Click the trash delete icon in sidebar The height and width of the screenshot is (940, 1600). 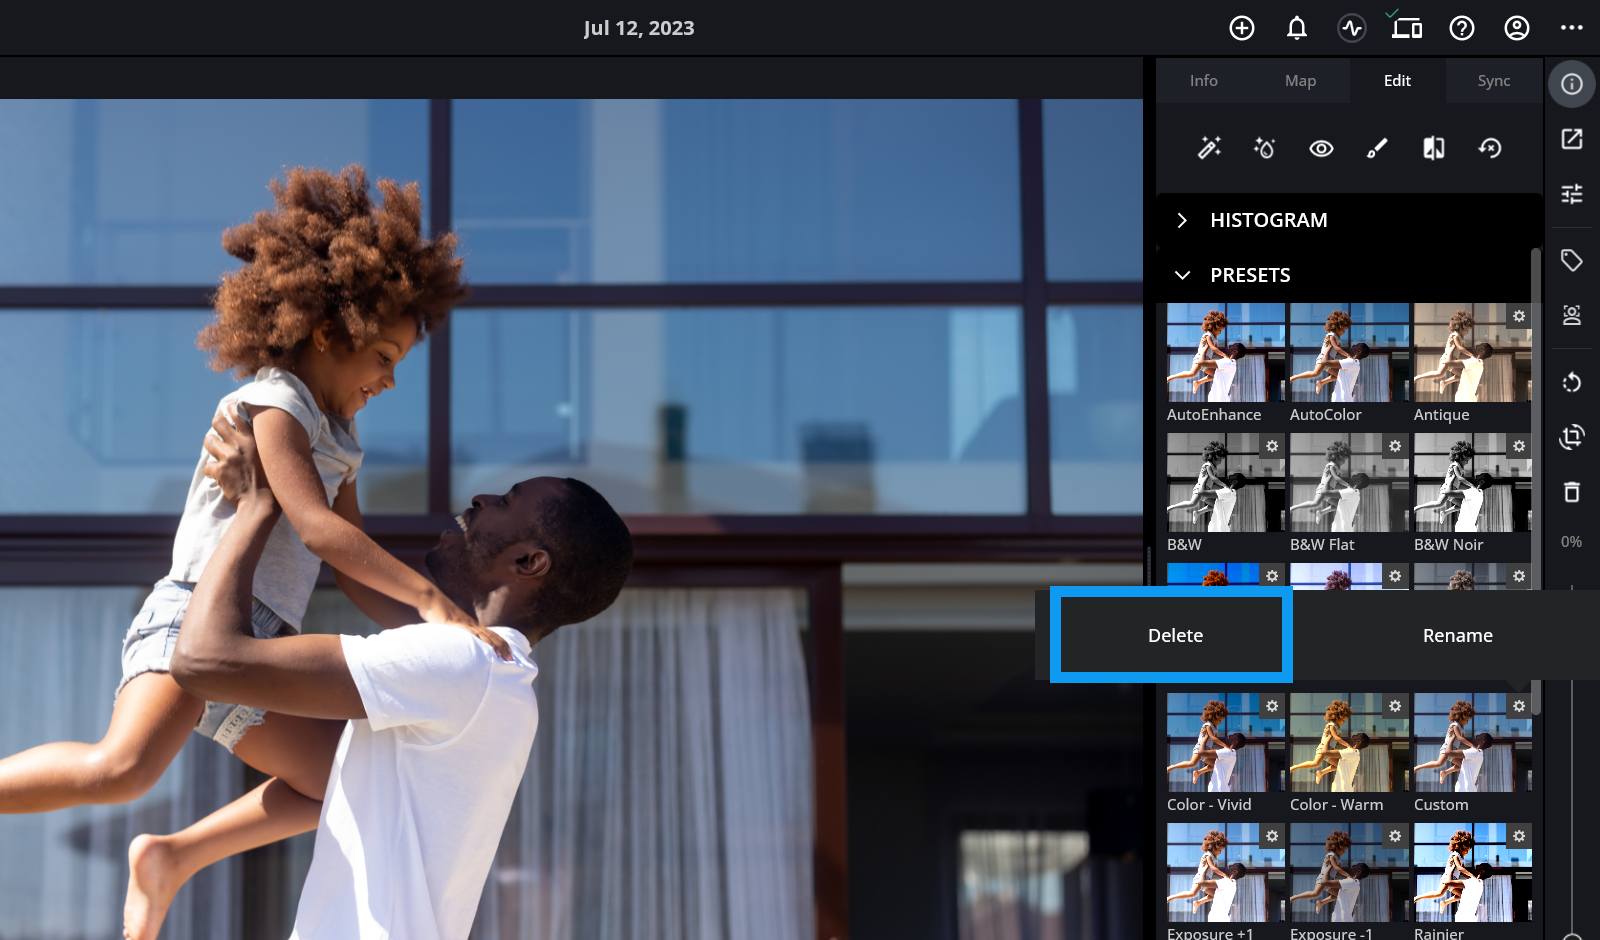(x=1572, y=492)
